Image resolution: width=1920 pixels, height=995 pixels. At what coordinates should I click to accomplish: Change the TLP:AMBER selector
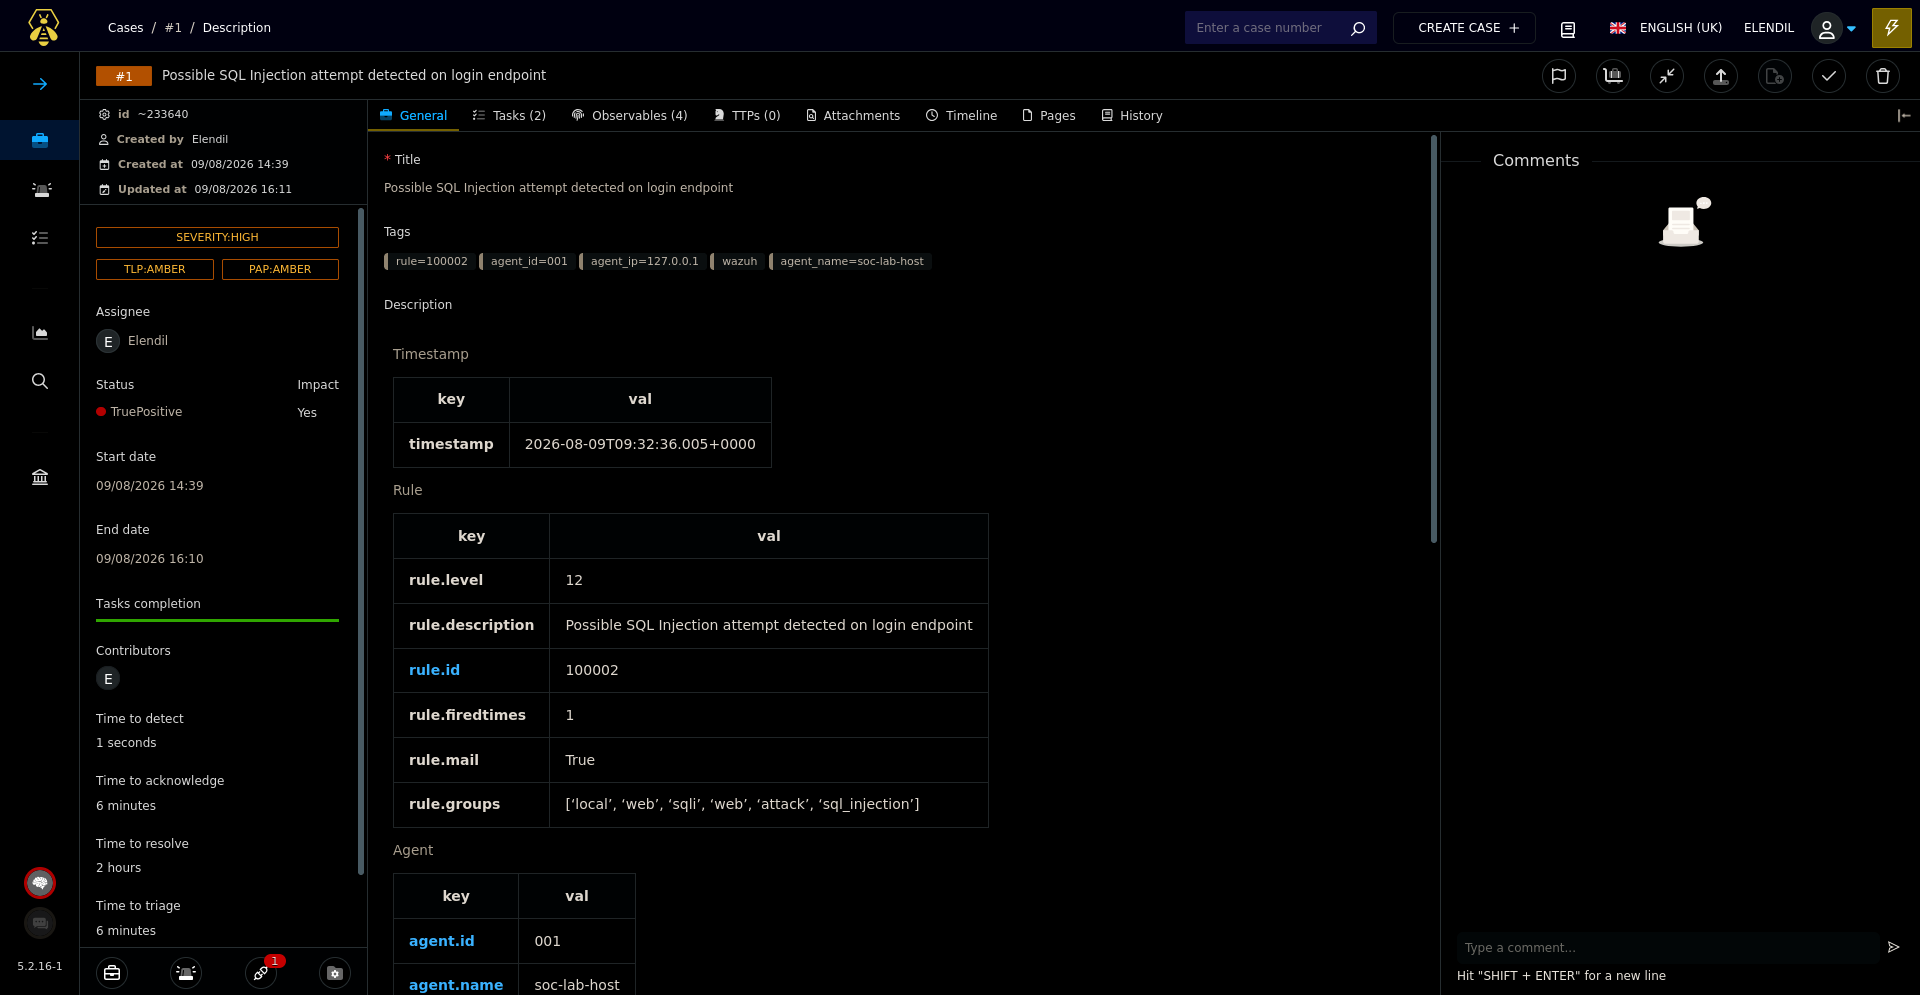(x=155, y=269)
